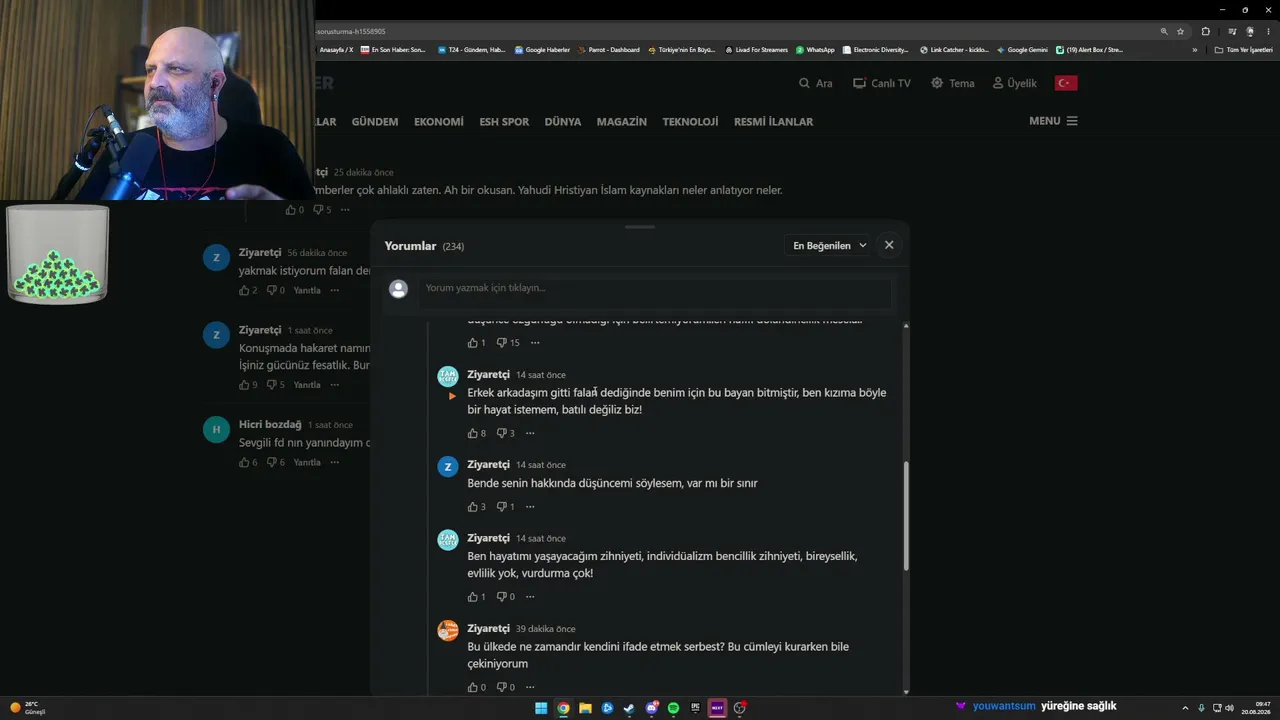Like the partly hidden comment with 15 dislikes
Image resolution: width=1280 pixels, height=720 pixels.
click(x=473, y=342)
